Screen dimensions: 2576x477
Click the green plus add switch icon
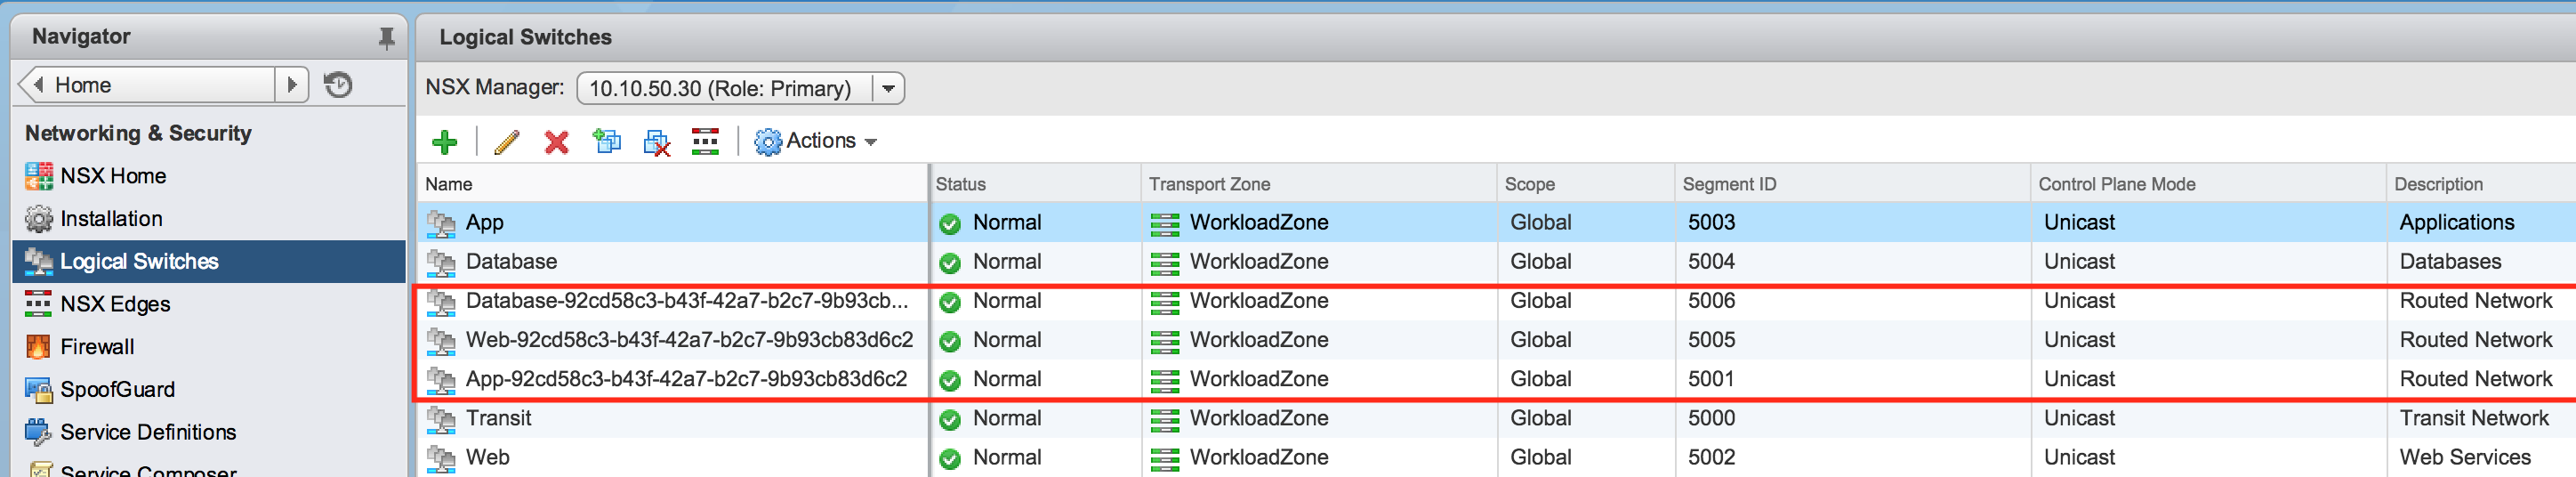click(x=444, y=142)
